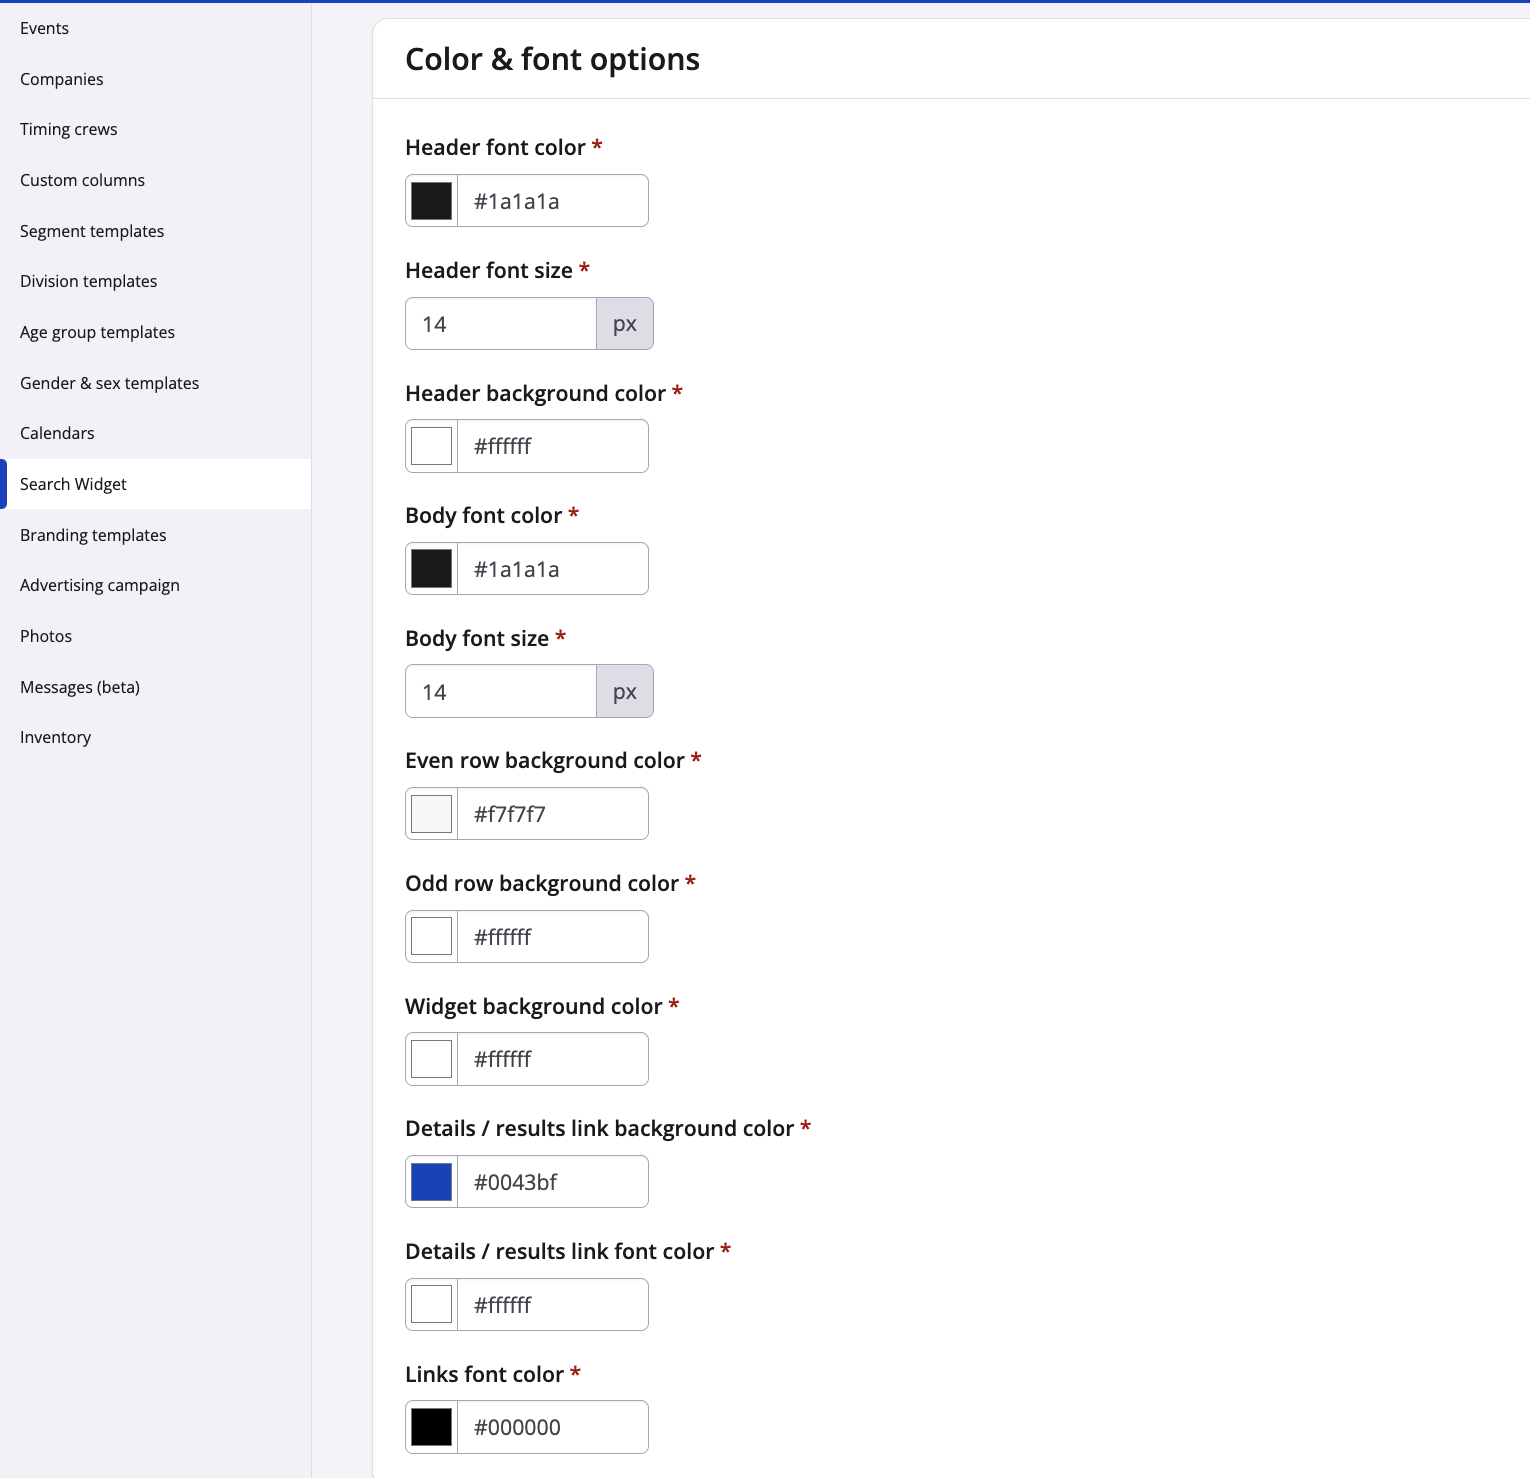1530x1478 pixels.
Task: Click the Widget background color swatch
Action: pyautogui.click(x=432, y=1059)
